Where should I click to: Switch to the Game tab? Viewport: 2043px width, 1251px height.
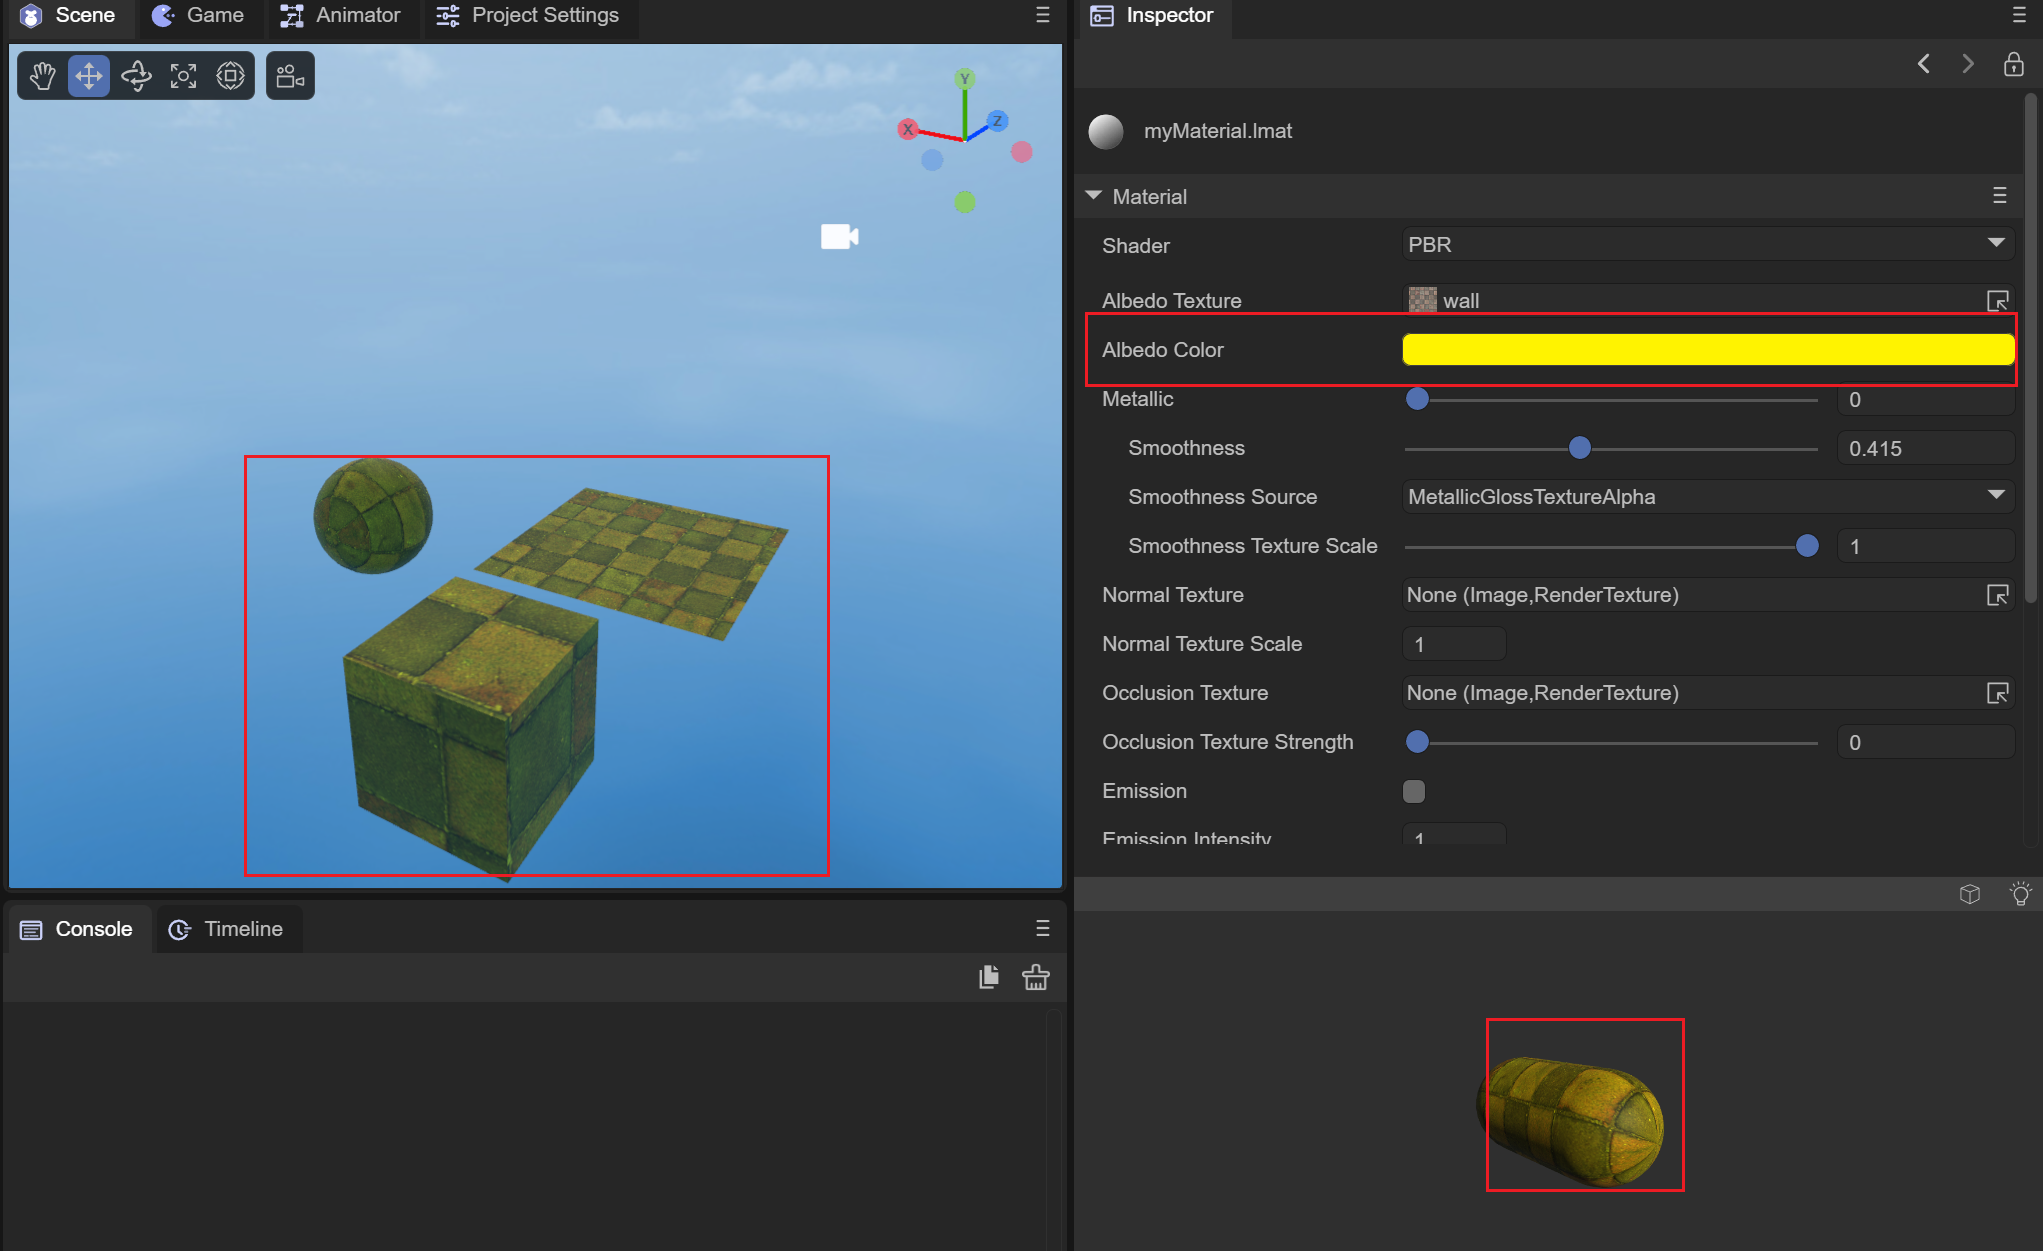pos(198,15)
